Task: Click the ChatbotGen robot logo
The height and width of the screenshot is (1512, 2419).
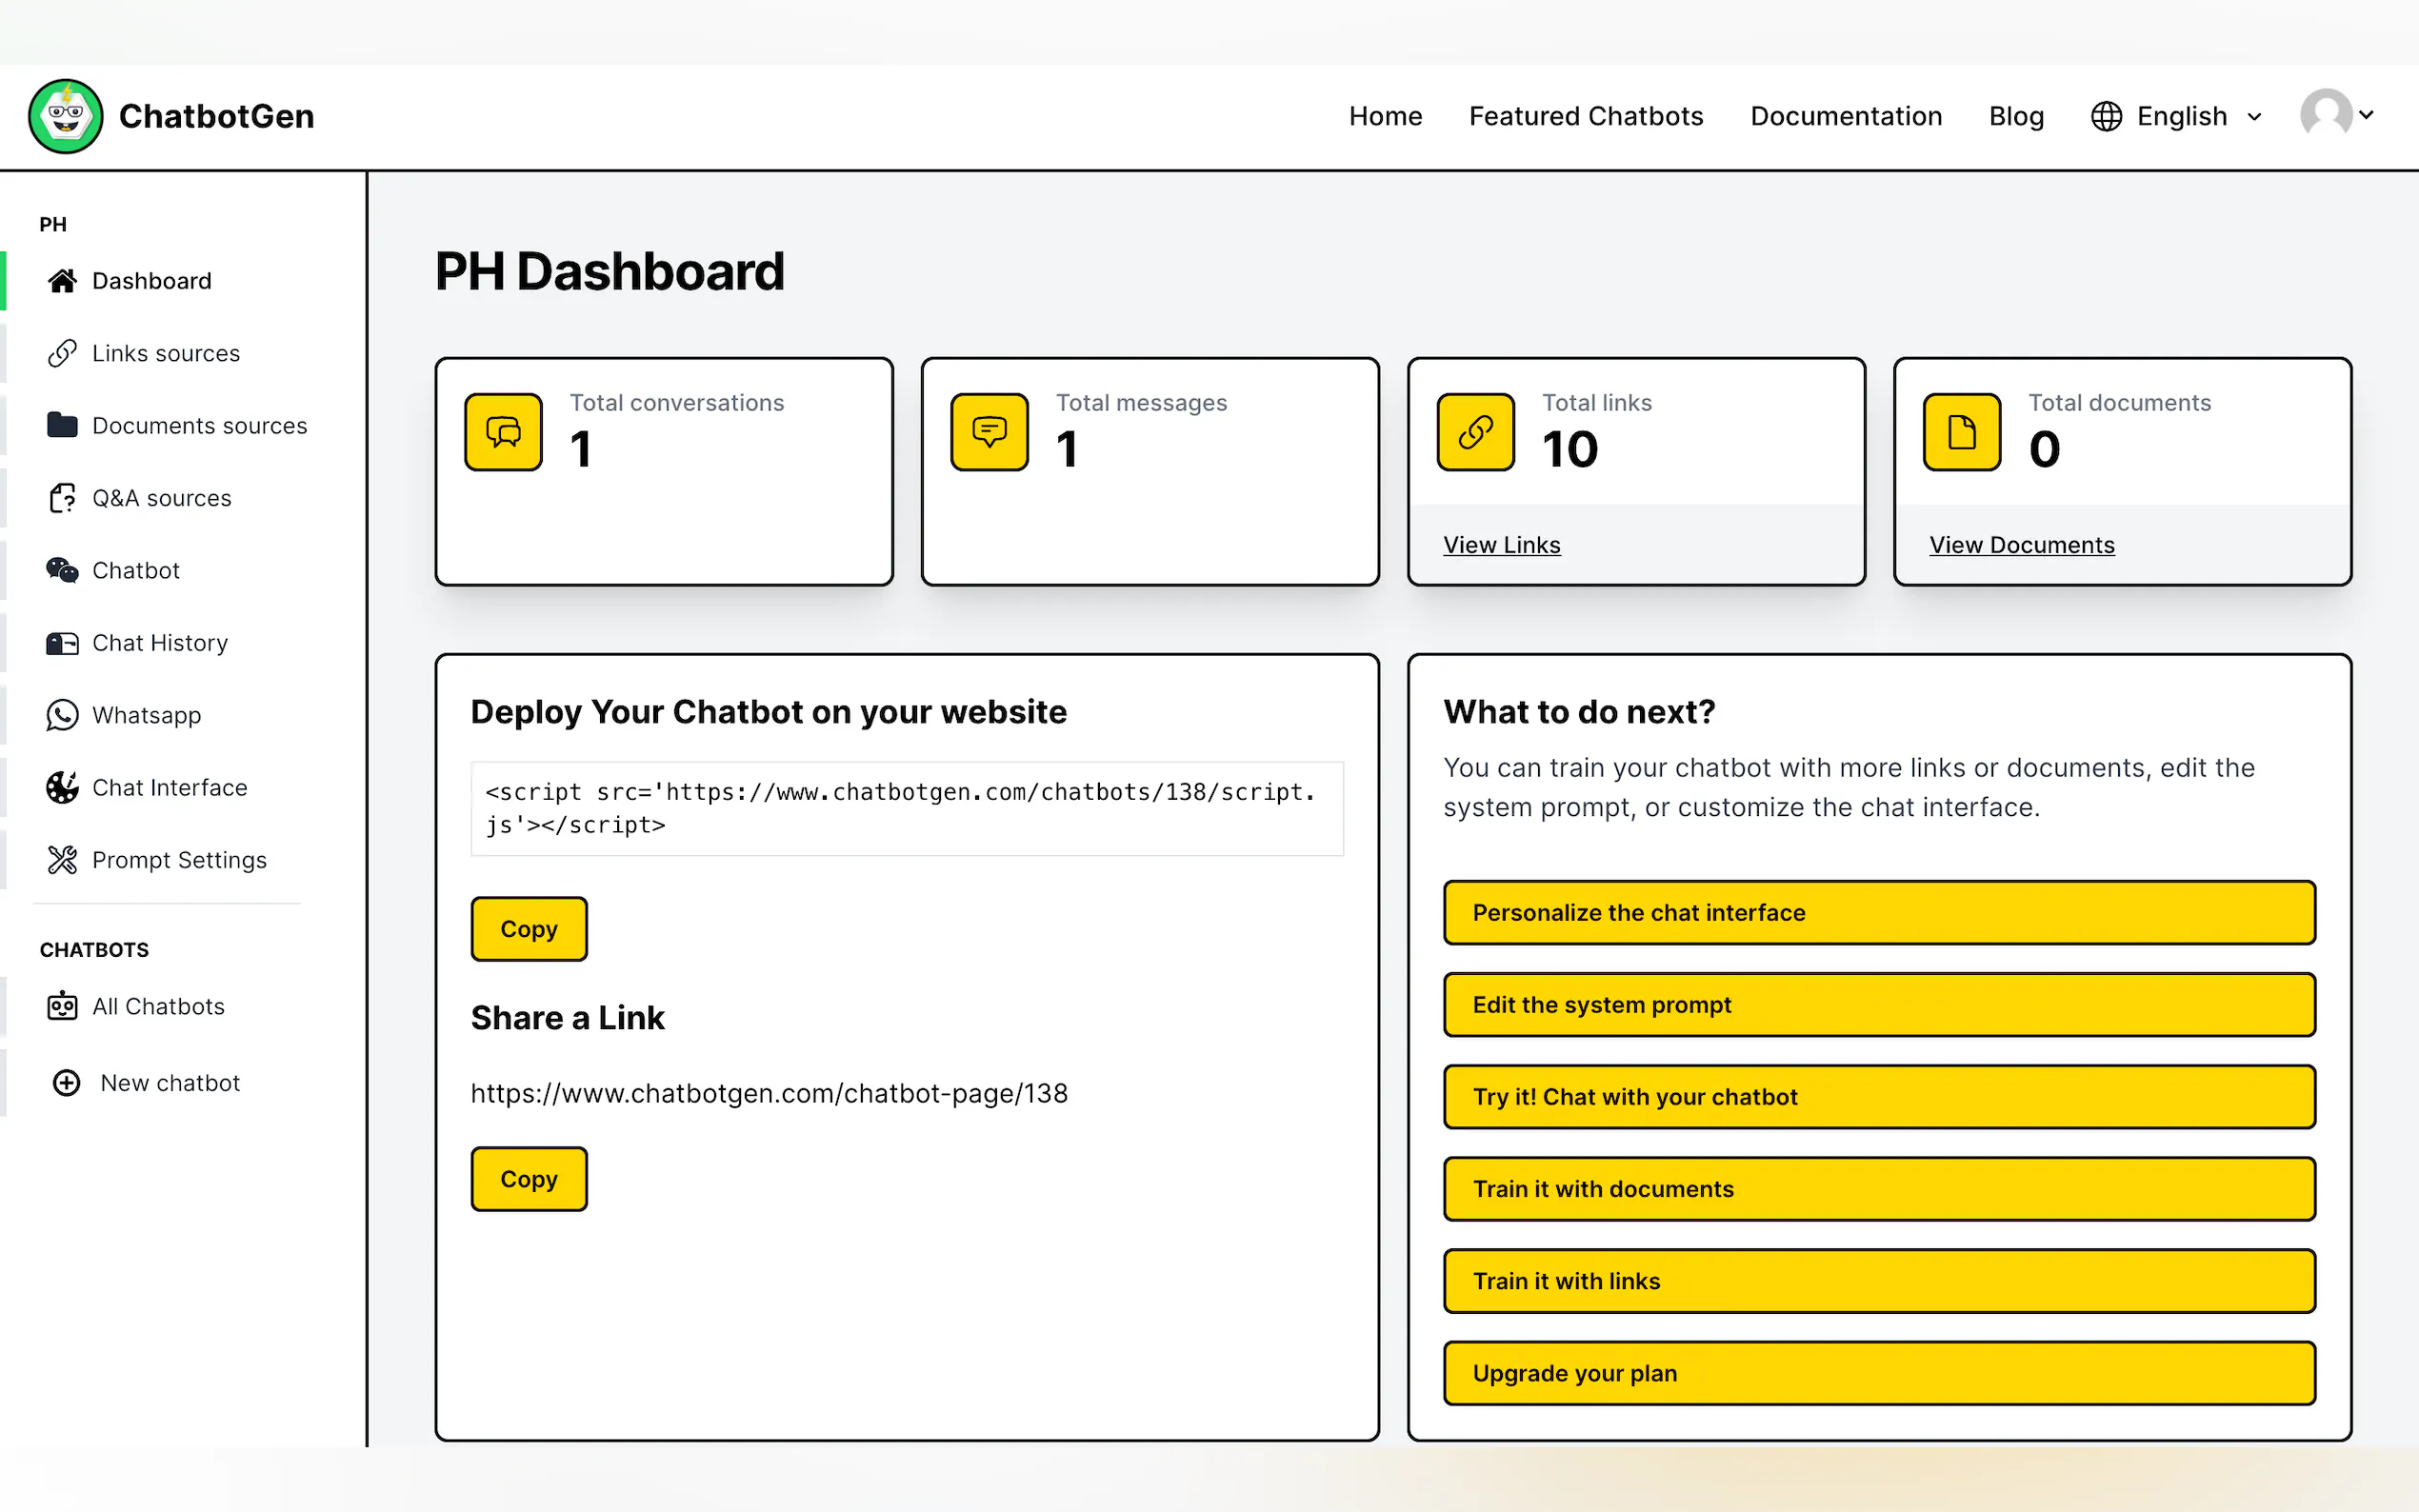Action: point(66,116)
